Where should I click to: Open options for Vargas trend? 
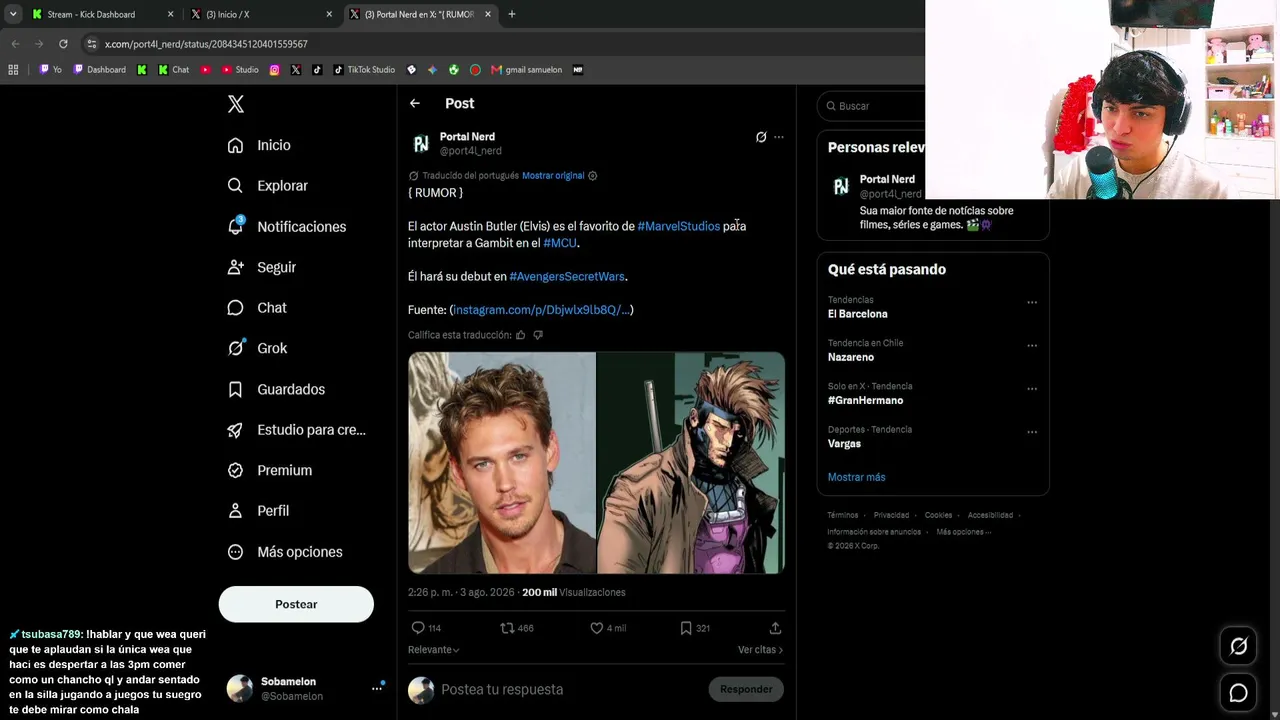click(x=1032, y=432)
